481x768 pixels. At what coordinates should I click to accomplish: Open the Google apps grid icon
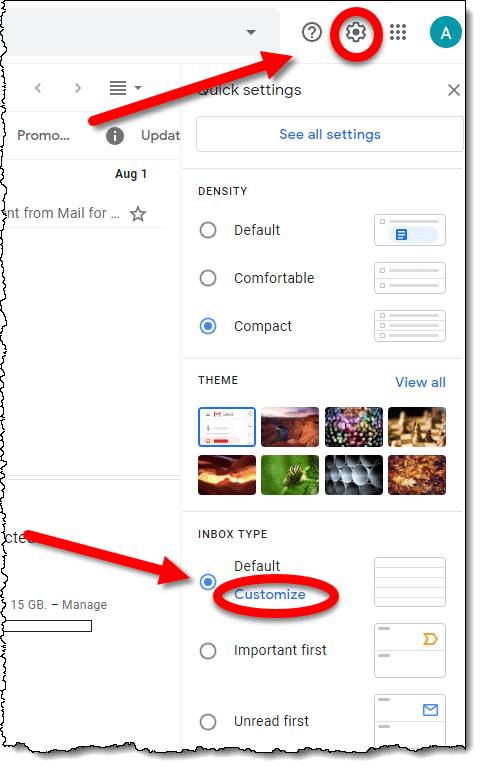[398, 32]
